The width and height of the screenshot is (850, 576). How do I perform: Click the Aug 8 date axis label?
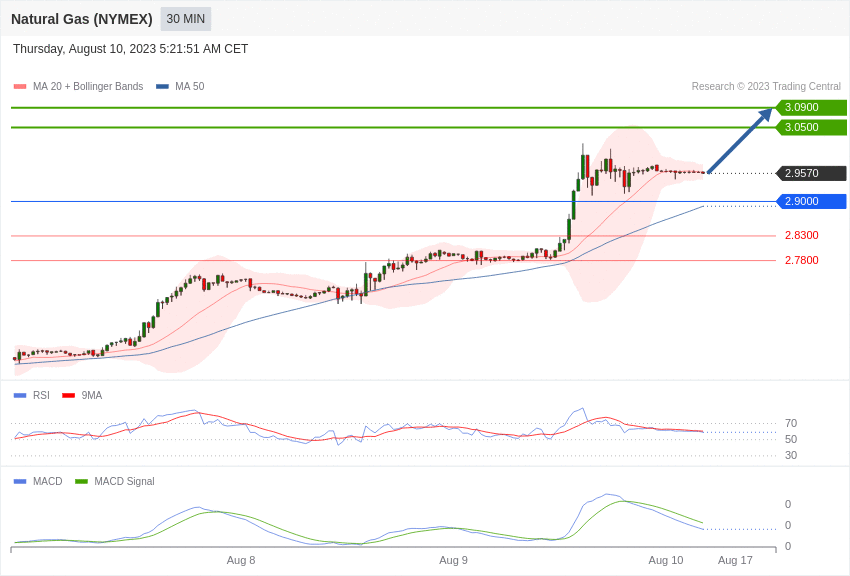(x=241, y=560)
